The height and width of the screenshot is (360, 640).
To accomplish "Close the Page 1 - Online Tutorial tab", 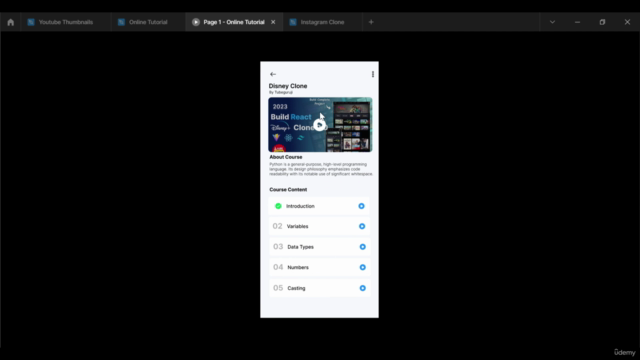I will tap(273, 22).
